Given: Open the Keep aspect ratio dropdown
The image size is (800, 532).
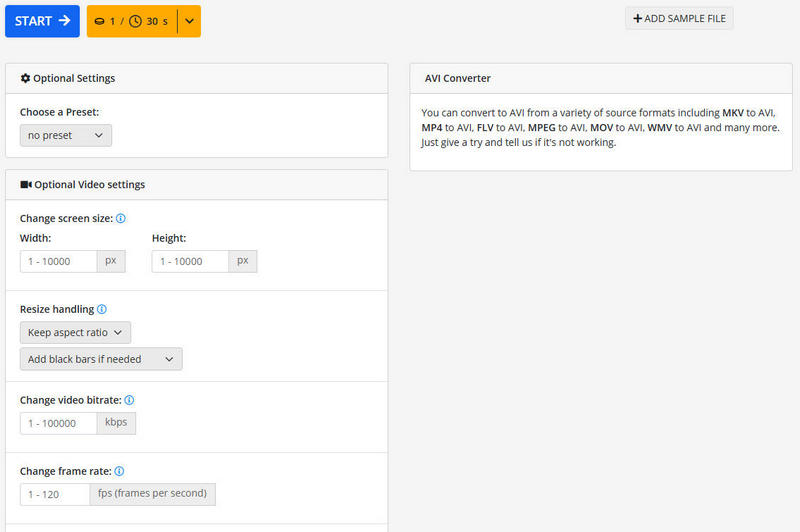Looking at the screenshot, I should click(75, 332).
